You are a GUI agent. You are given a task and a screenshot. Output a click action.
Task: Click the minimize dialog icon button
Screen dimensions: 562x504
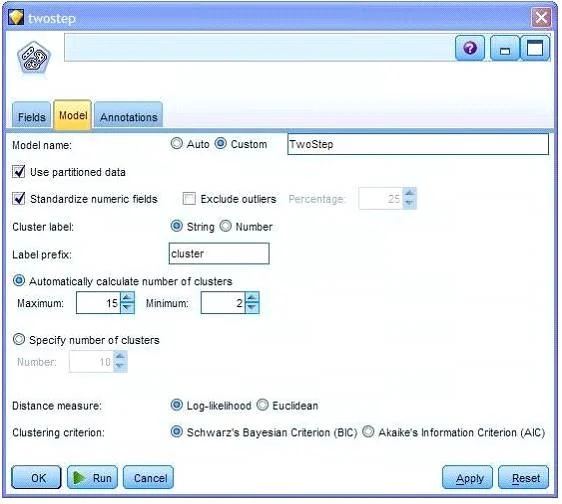[504, 48]
